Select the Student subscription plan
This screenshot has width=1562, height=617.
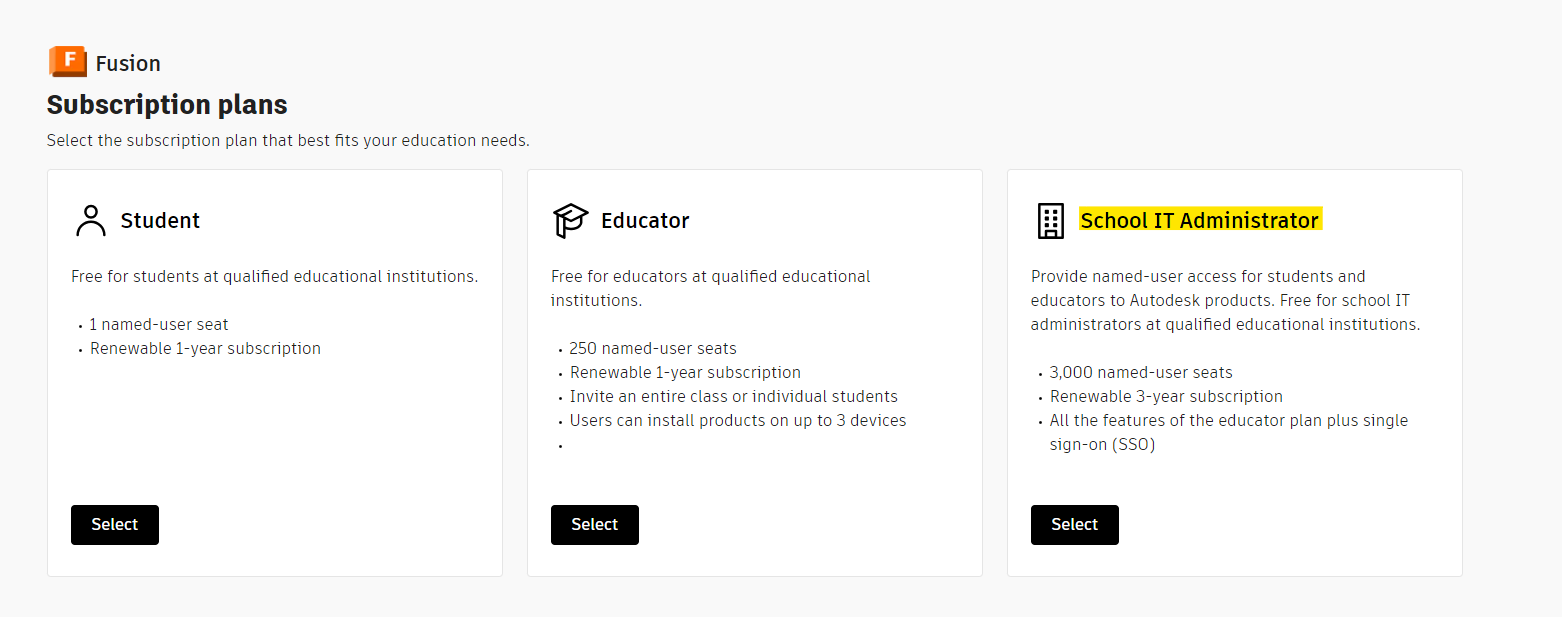(x=114, y=524)
